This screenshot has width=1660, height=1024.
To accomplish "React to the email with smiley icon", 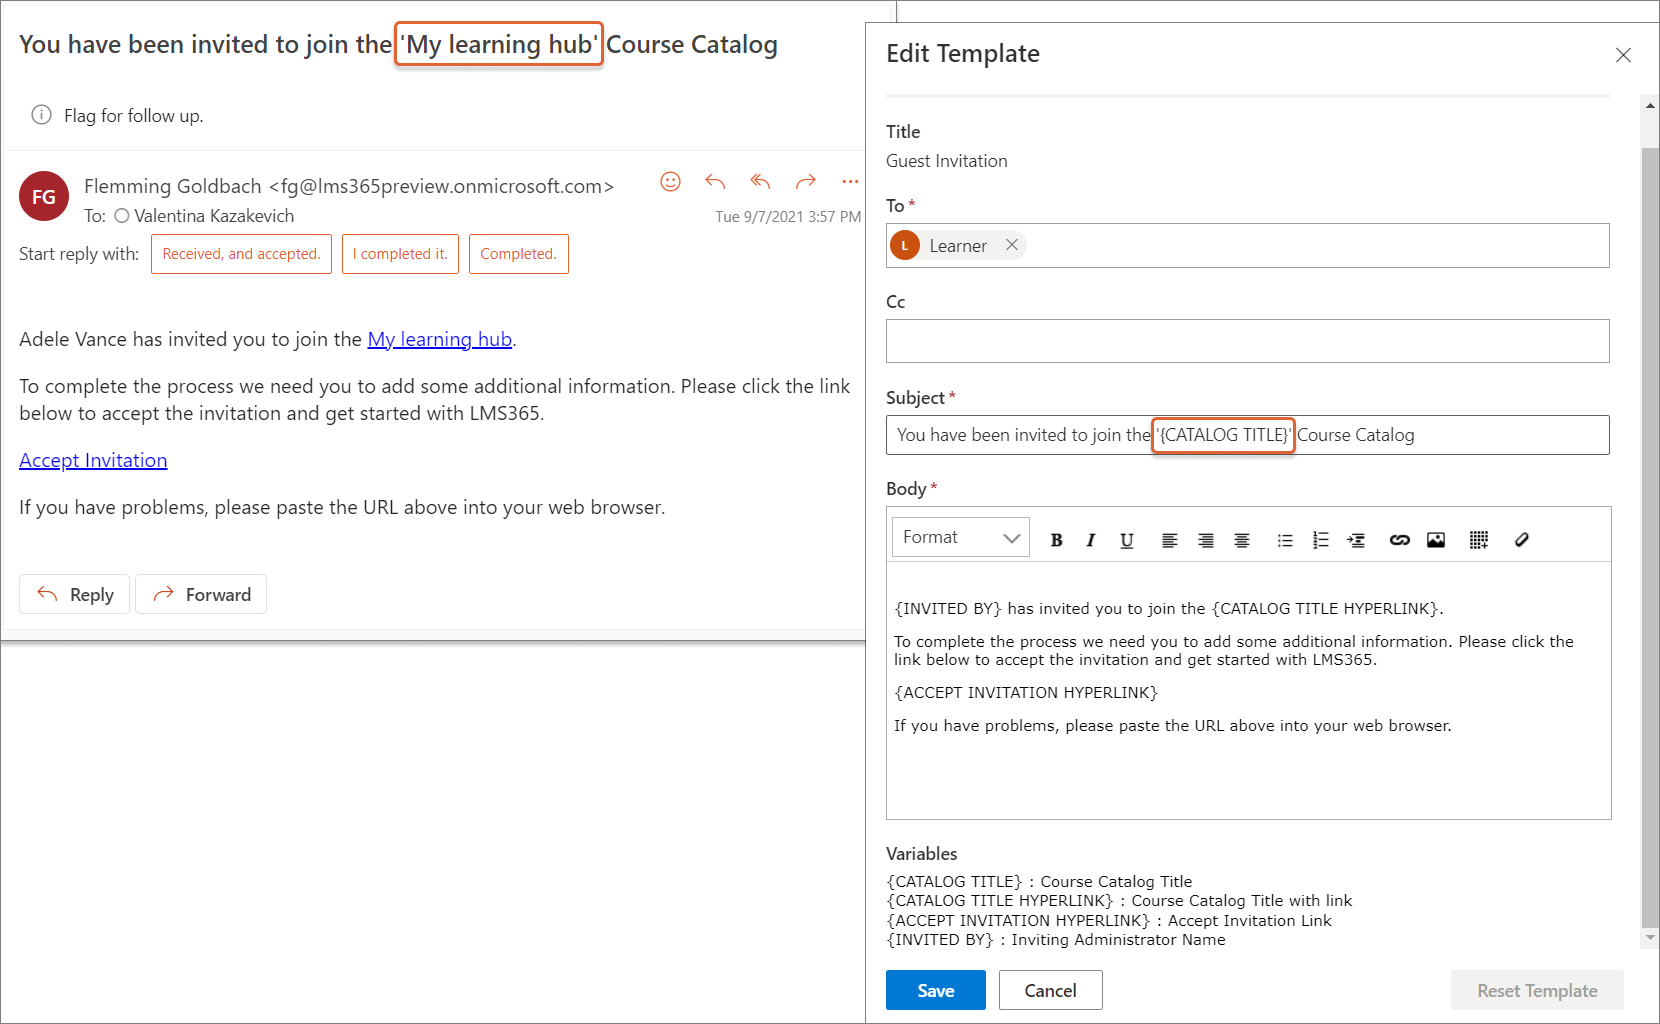I will [x=670, y=181].
